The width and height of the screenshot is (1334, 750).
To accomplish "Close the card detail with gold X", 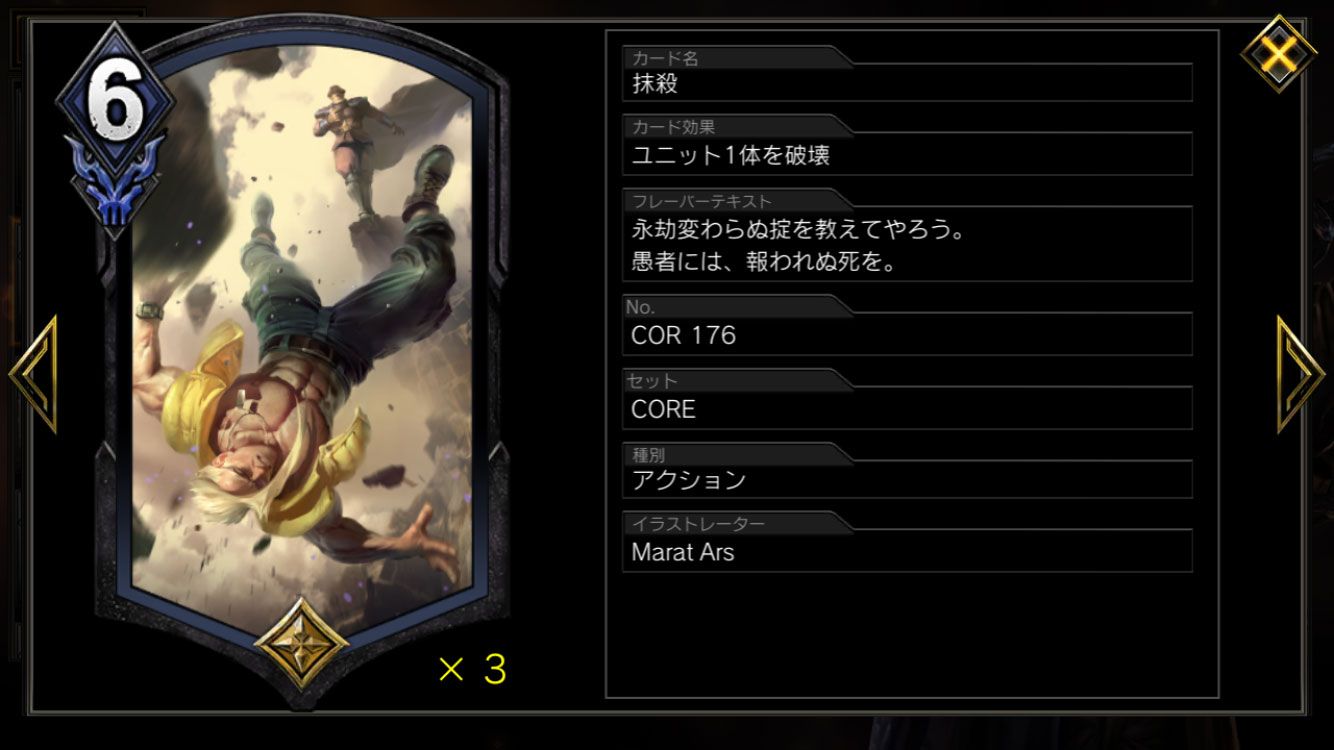I will (1278, 53).
